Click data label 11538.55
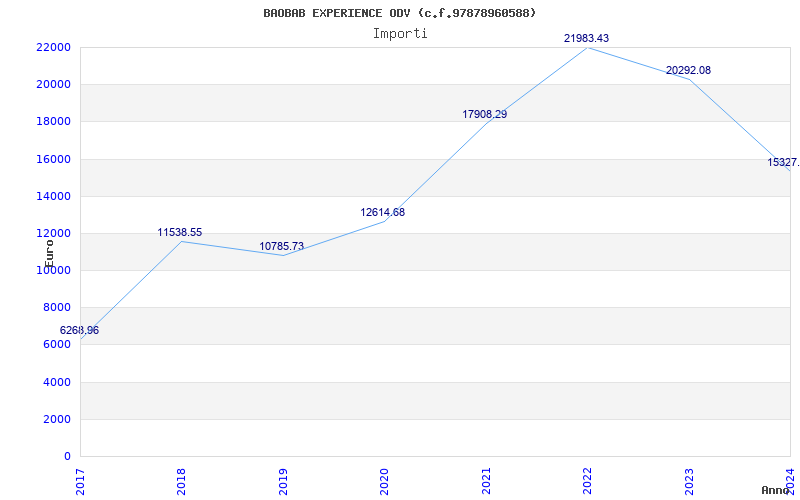The image size is (800, 500). click(180, 233)
